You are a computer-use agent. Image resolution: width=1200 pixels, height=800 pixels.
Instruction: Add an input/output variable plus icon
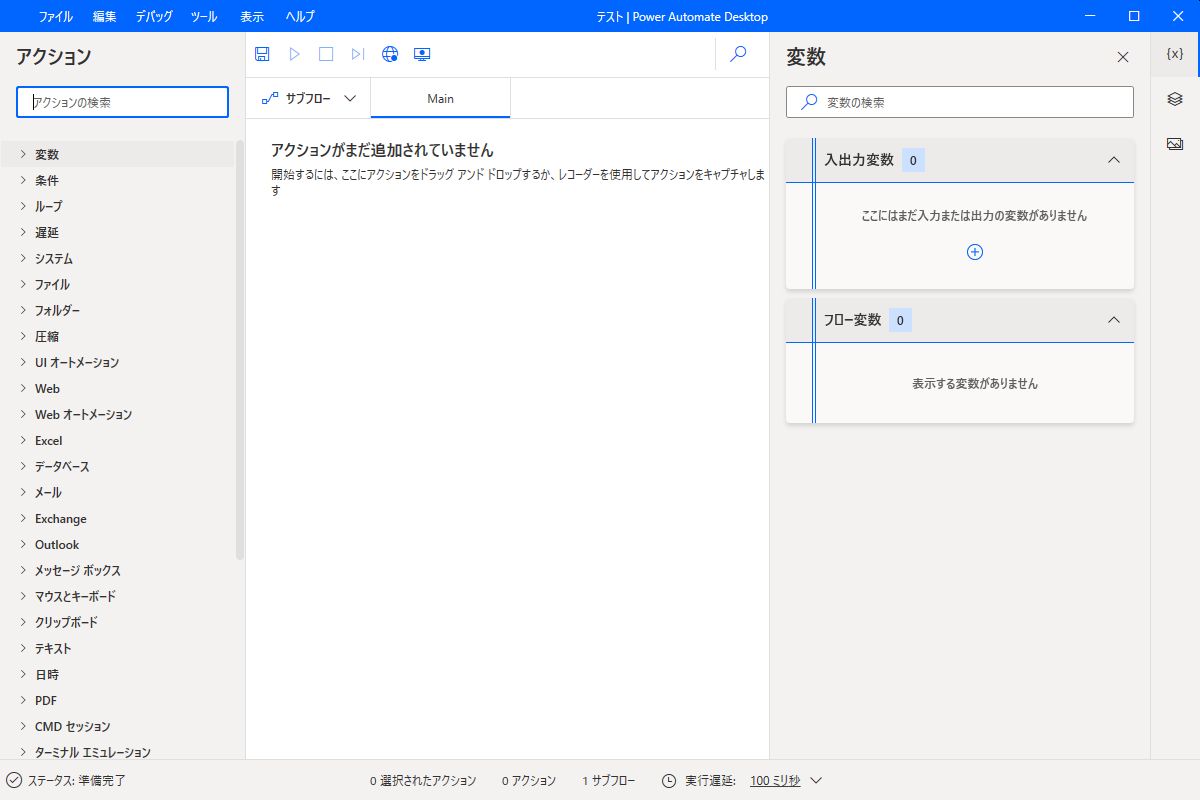pyautogui.click(x=975, y=252)
